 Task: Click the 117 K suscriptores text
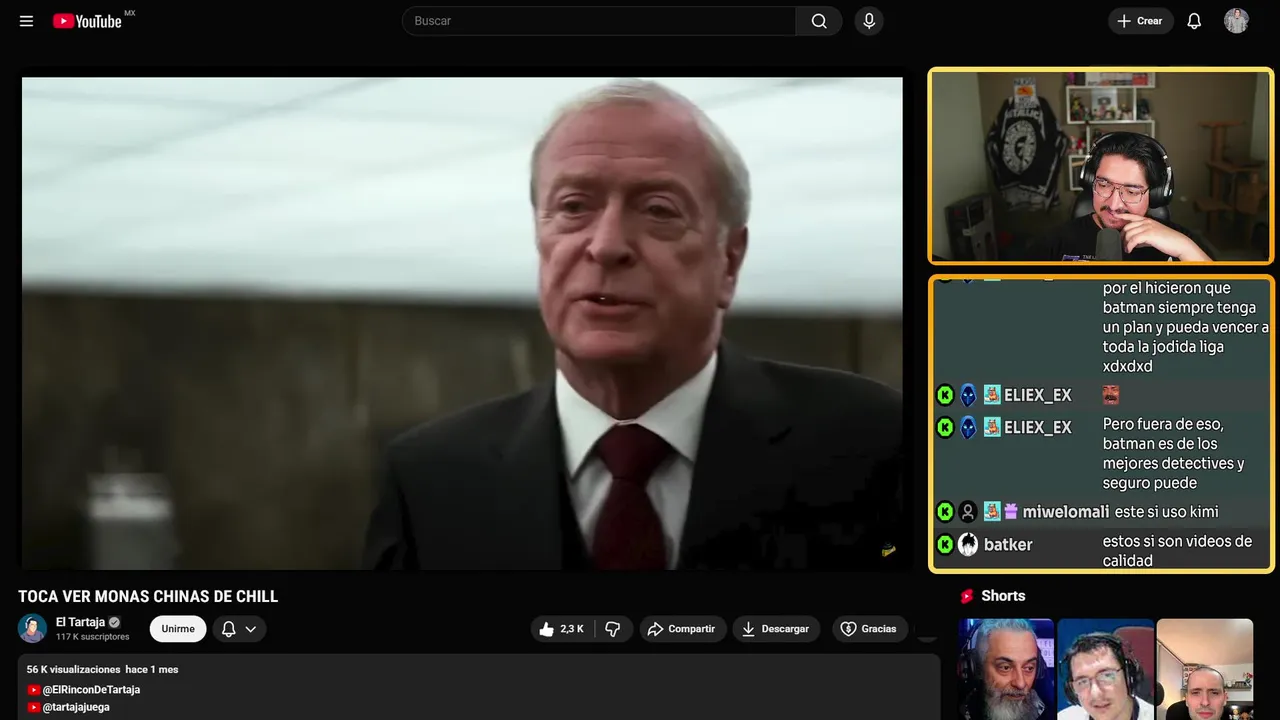(x=92, y=637)
